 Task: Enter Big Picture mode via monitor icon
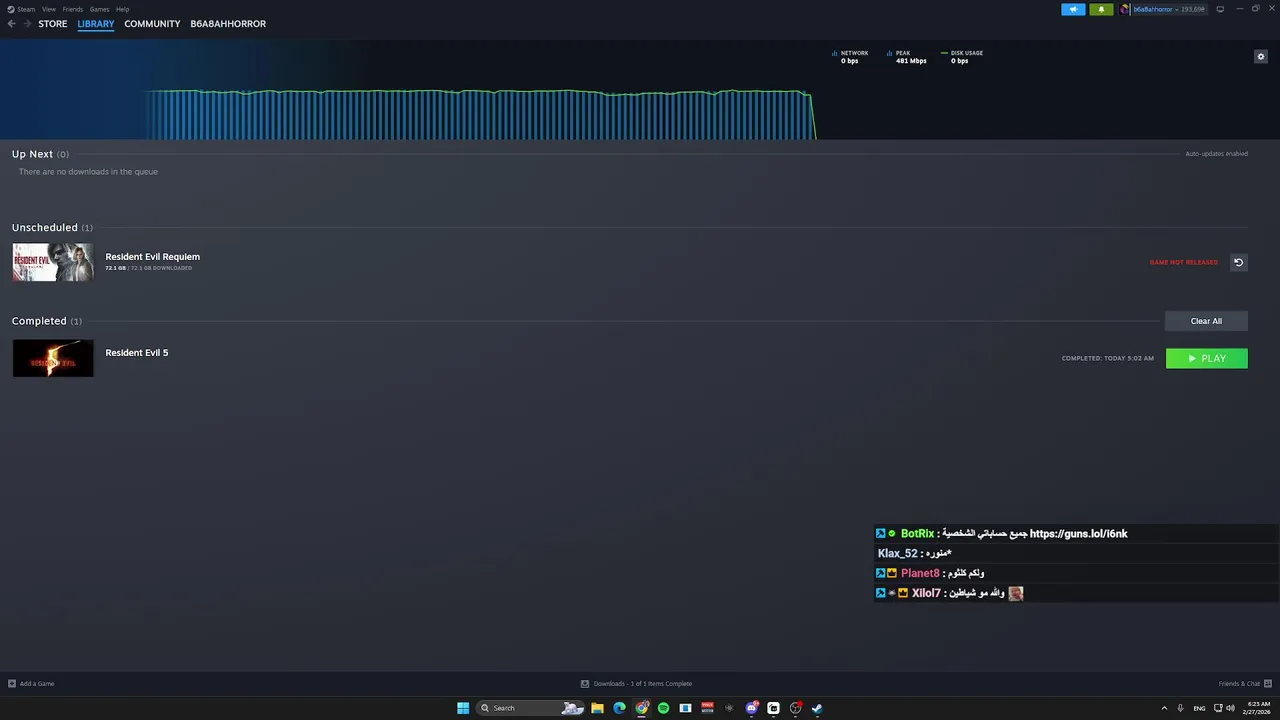[x=1220, y=9]
